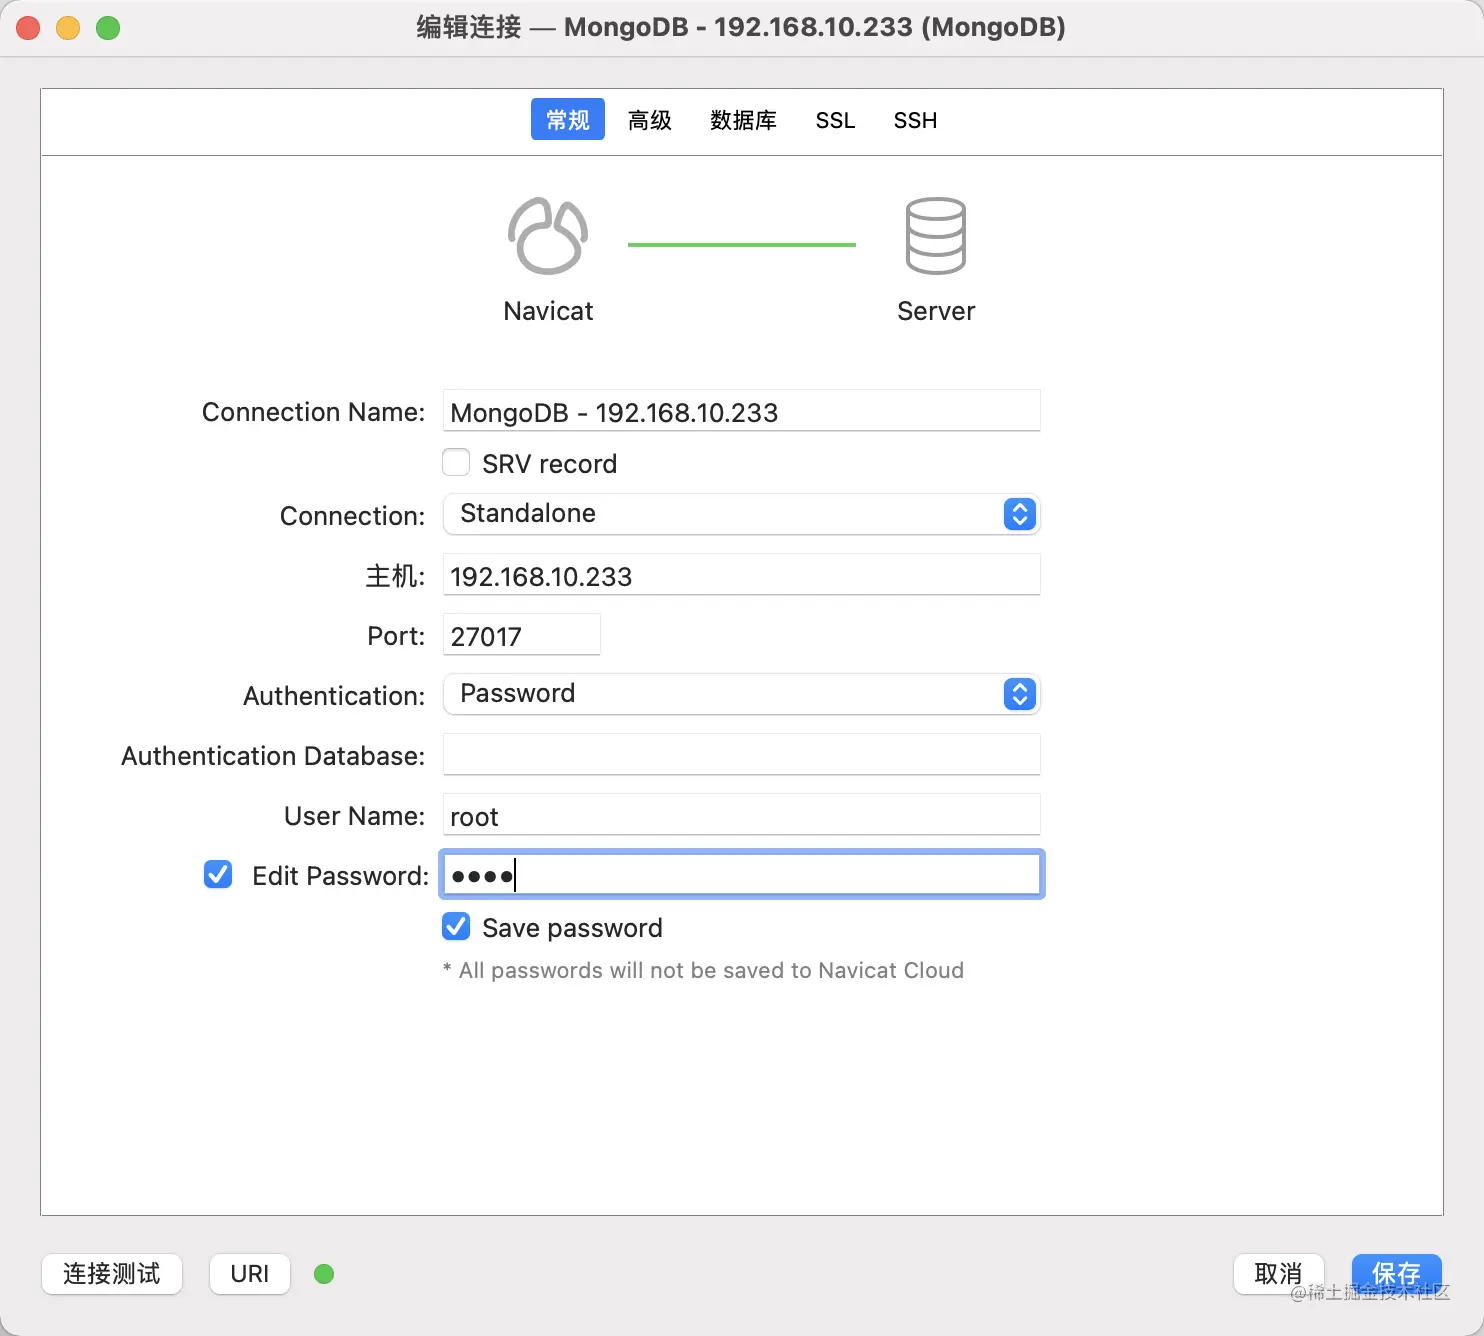
Task: Click the 'Authentication:' label
Action: (334, 696)
